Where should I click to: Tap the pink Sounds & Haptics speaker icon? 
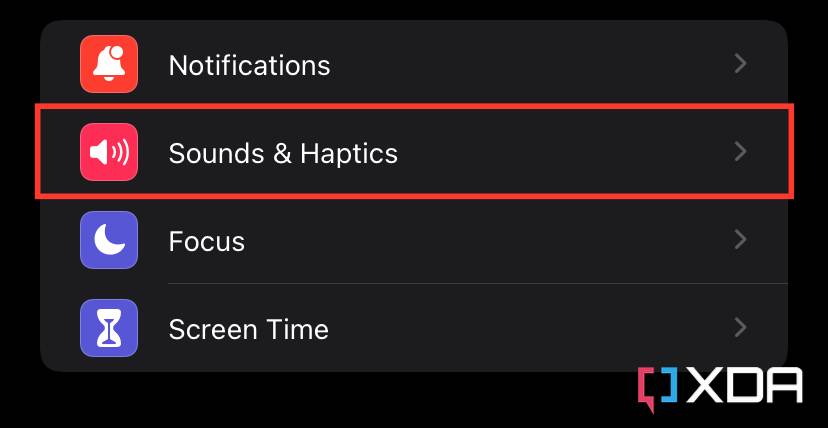pos(109,153)
